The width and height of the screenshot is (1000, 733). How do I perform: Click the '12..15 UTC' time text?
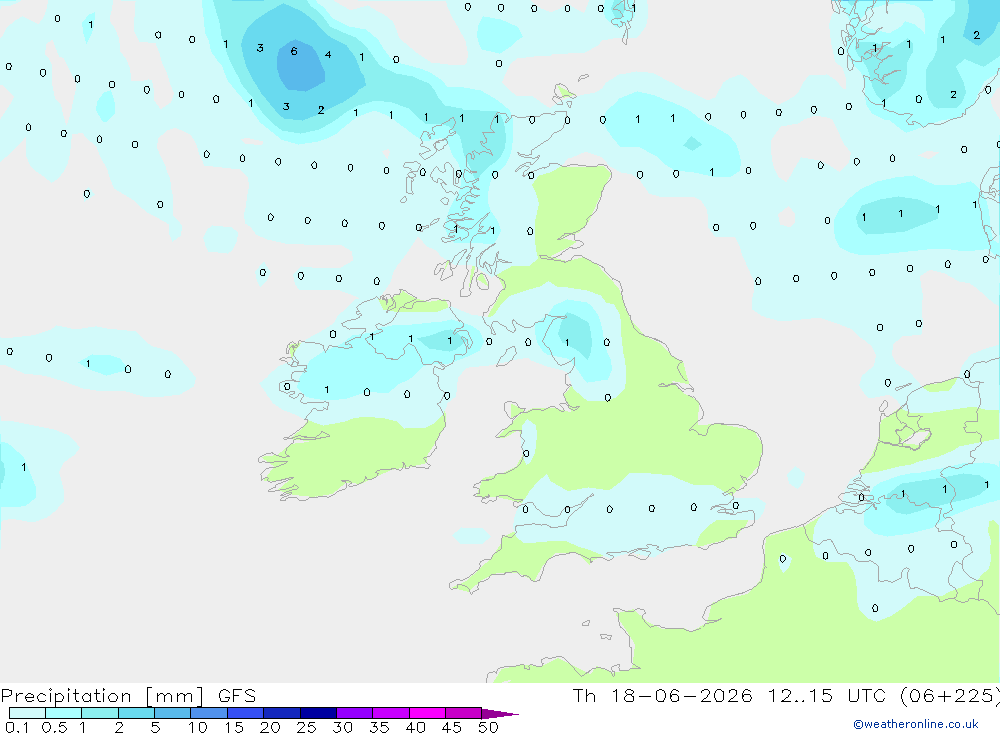tap(827, 695)
